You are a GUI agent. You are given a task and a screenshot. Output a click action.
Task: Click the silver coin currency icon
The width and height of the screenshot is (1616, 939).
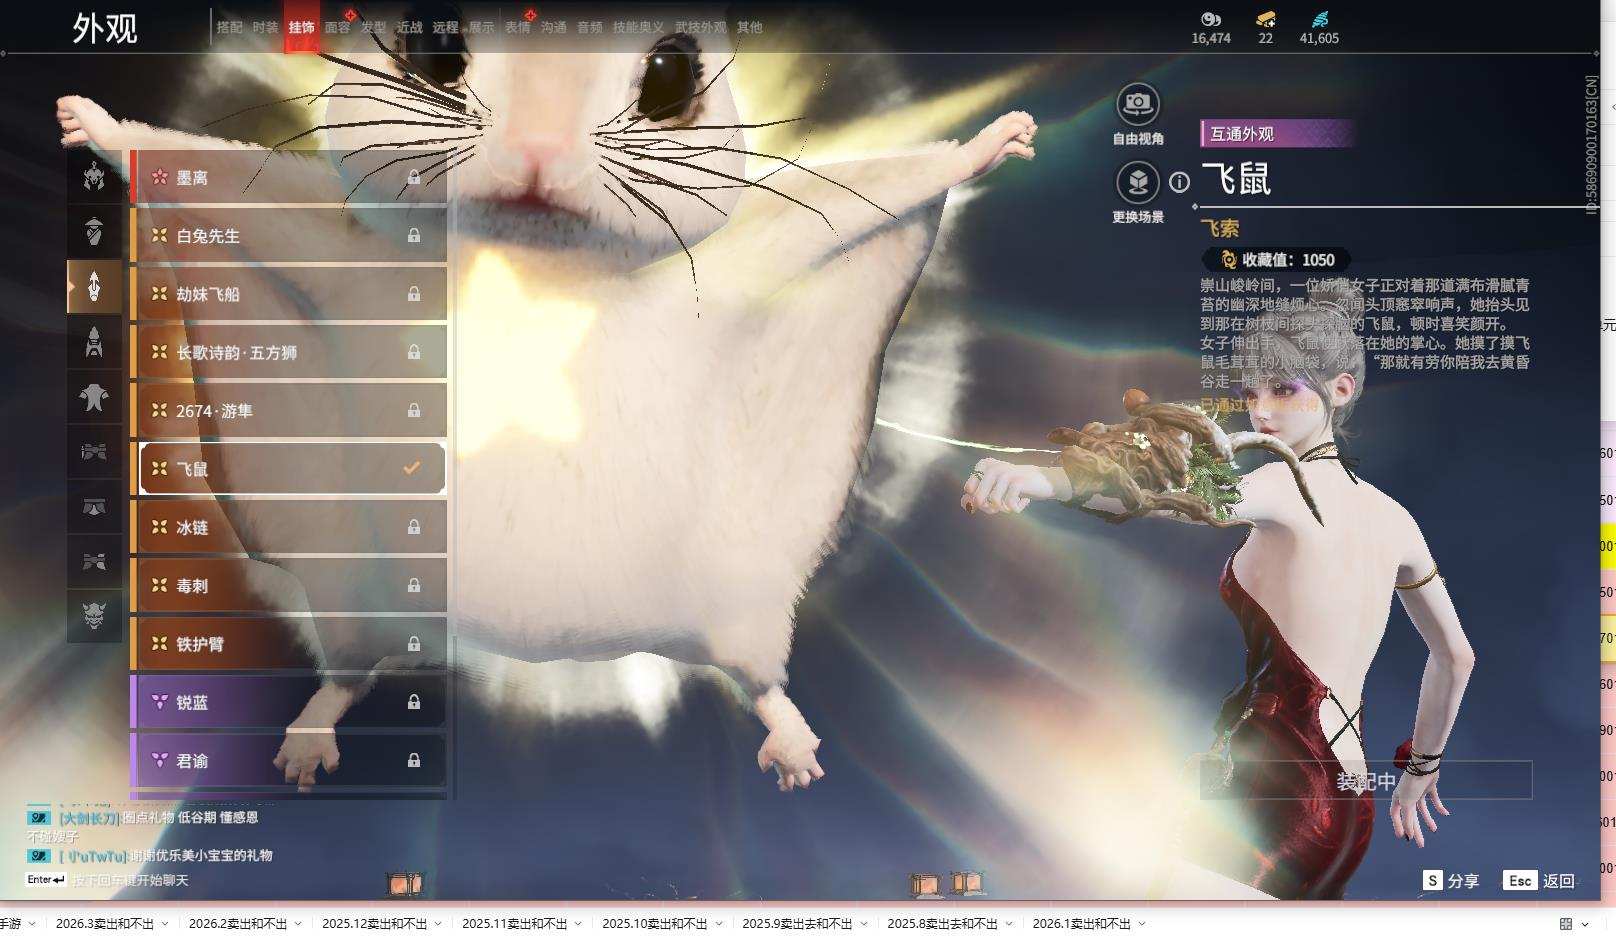1211,19
